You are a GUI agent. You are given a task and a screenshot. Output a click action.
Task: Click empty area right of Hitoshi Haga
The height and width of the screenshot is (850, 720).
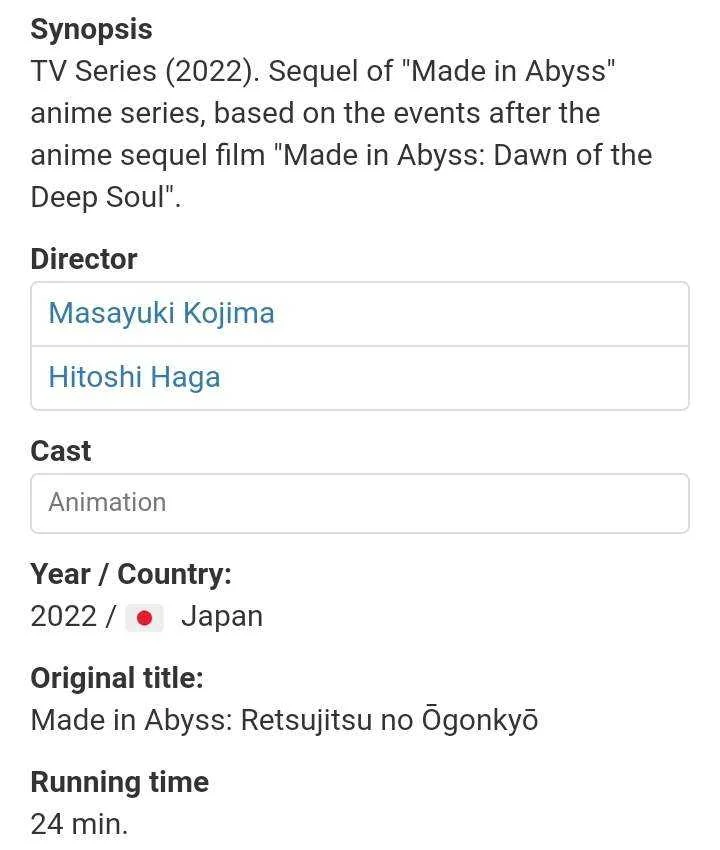453,377
